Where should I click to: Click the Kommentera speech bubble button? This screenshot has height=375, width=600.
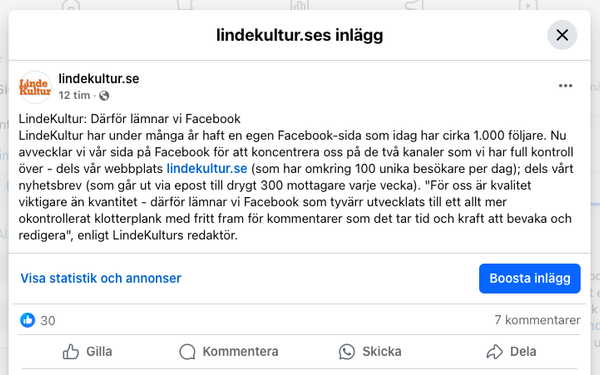229,351
